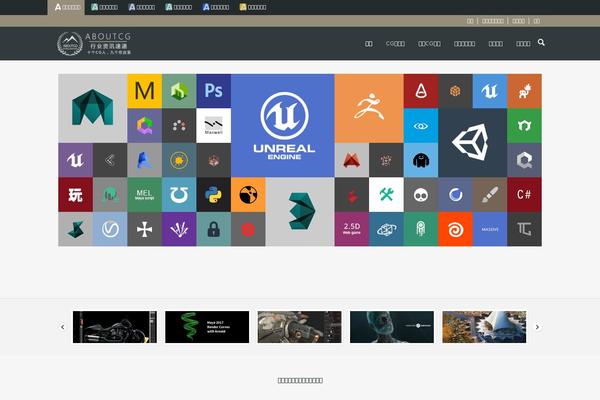Image resolution: width=600 pixels, height=400 pixels.
Task: Select the blue eye icon tile
Action: click(421, 126)
